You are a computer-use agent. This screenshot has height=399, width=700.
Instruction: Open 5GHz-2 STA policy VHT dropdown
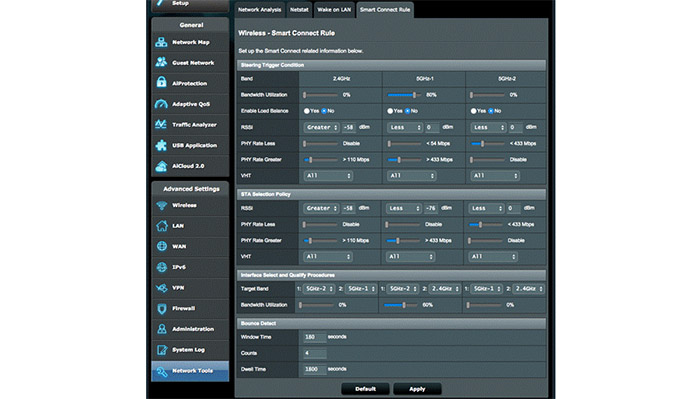click(x=493, y=257)
